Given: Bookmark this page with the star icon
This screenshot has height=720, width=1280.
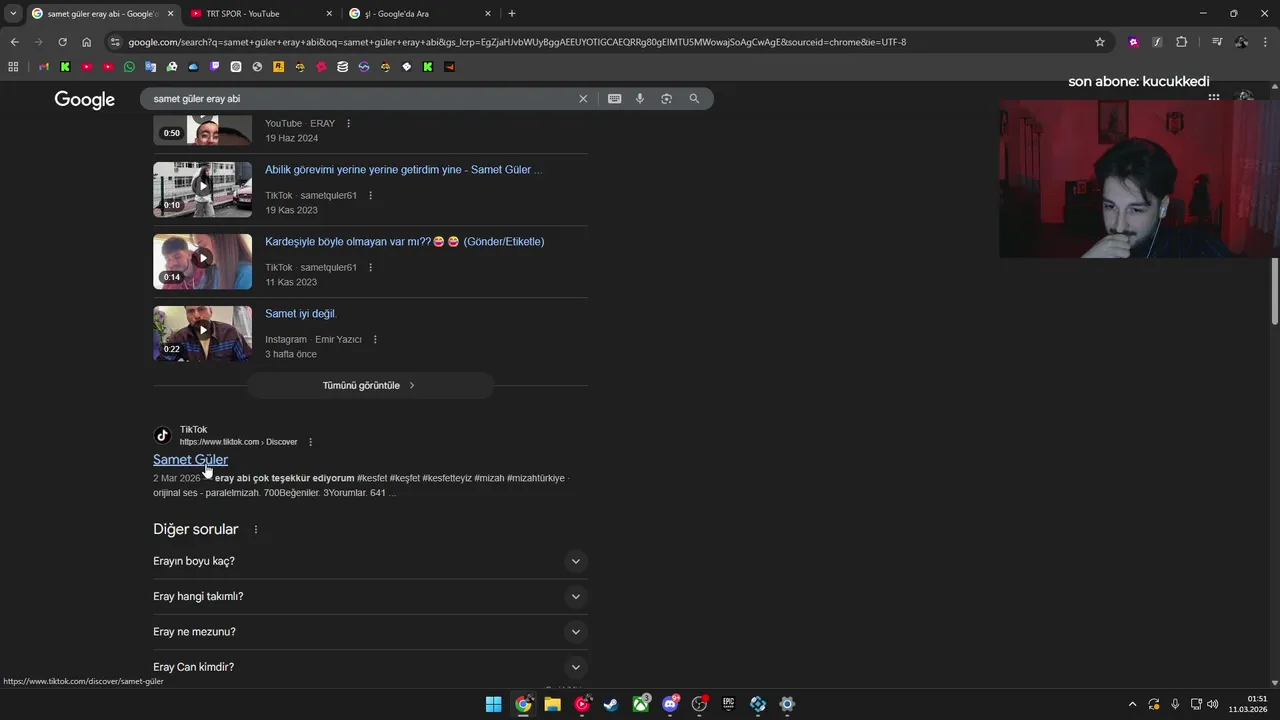Looking at the screenshot, I should [1100, 42].
